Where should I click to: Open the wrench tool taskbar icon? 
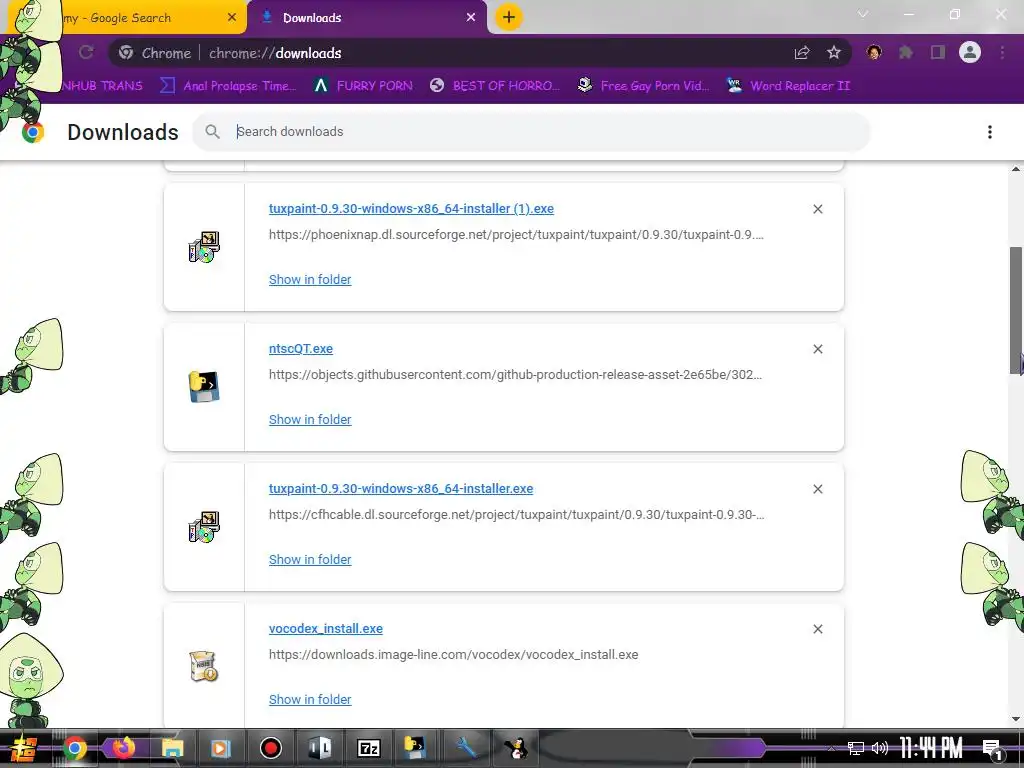pos(466,748)
